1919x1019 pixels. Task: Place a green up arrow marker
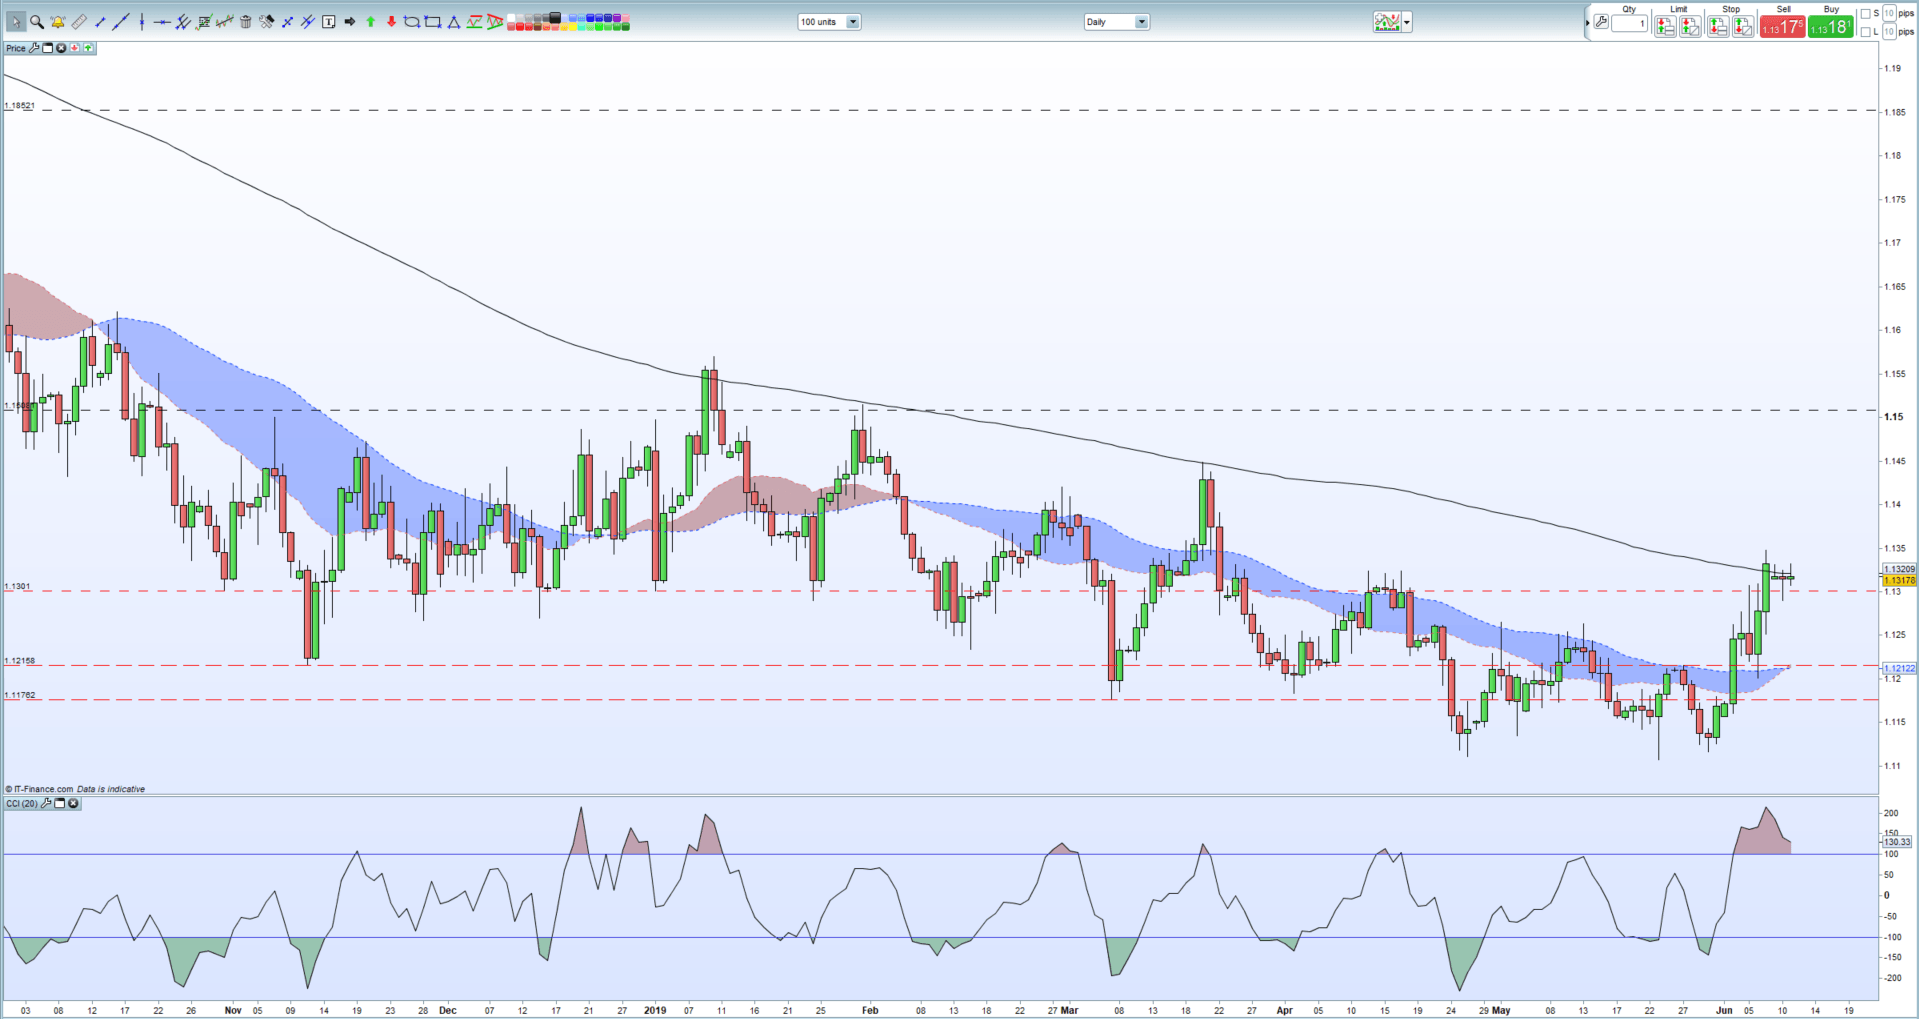coord(370,21)
